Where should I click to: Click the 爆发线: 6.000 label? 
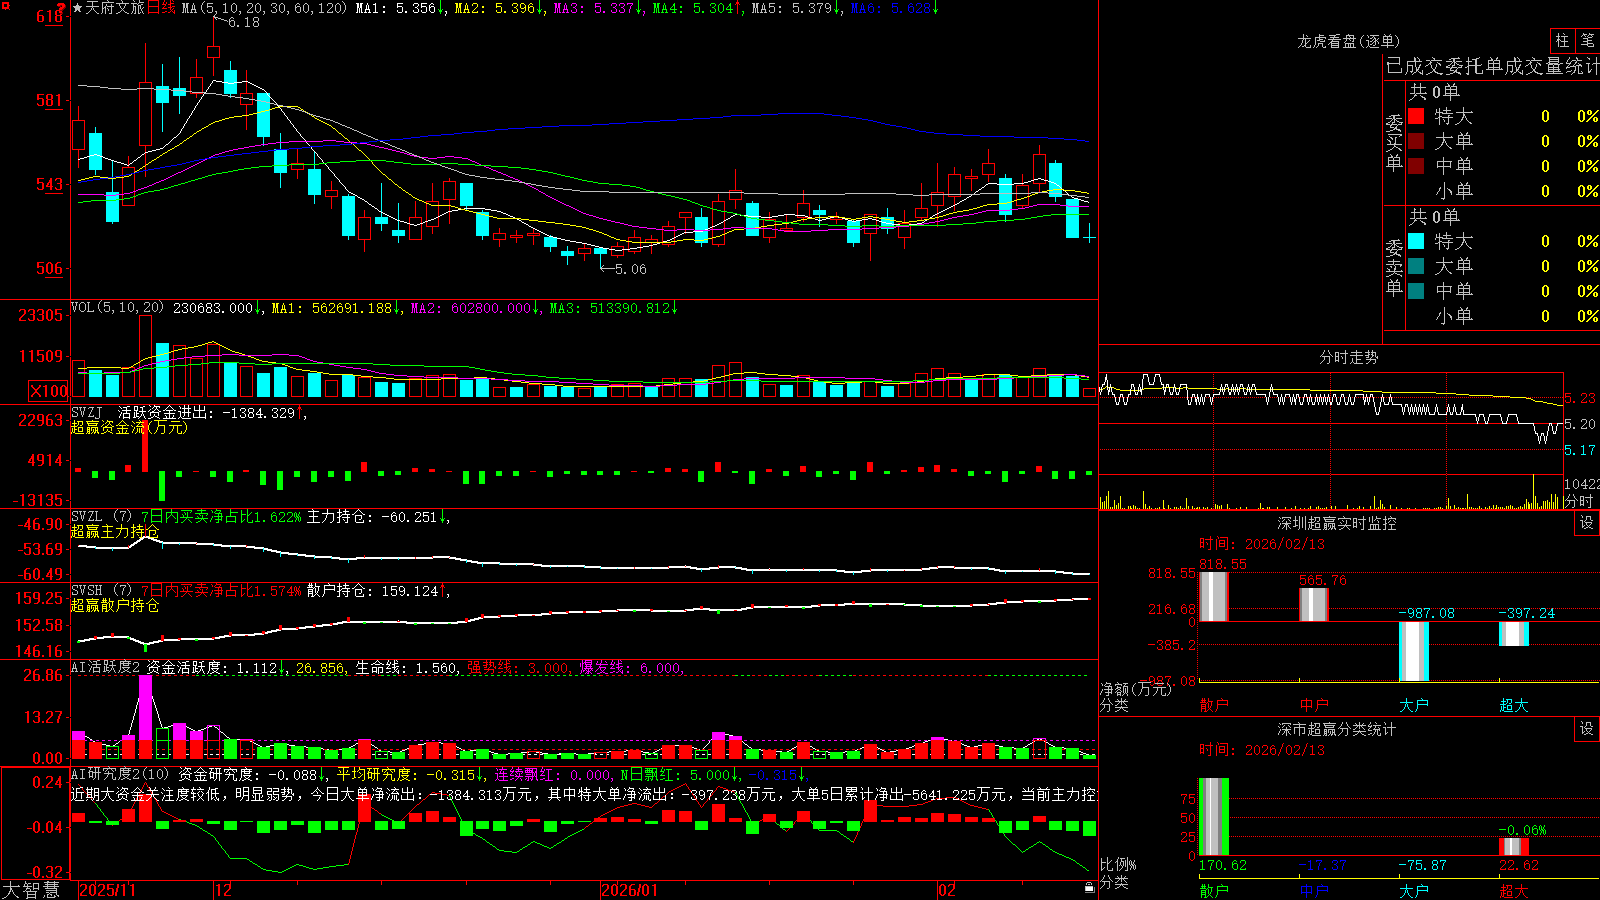pyautogui.click(x=631, y=667)
